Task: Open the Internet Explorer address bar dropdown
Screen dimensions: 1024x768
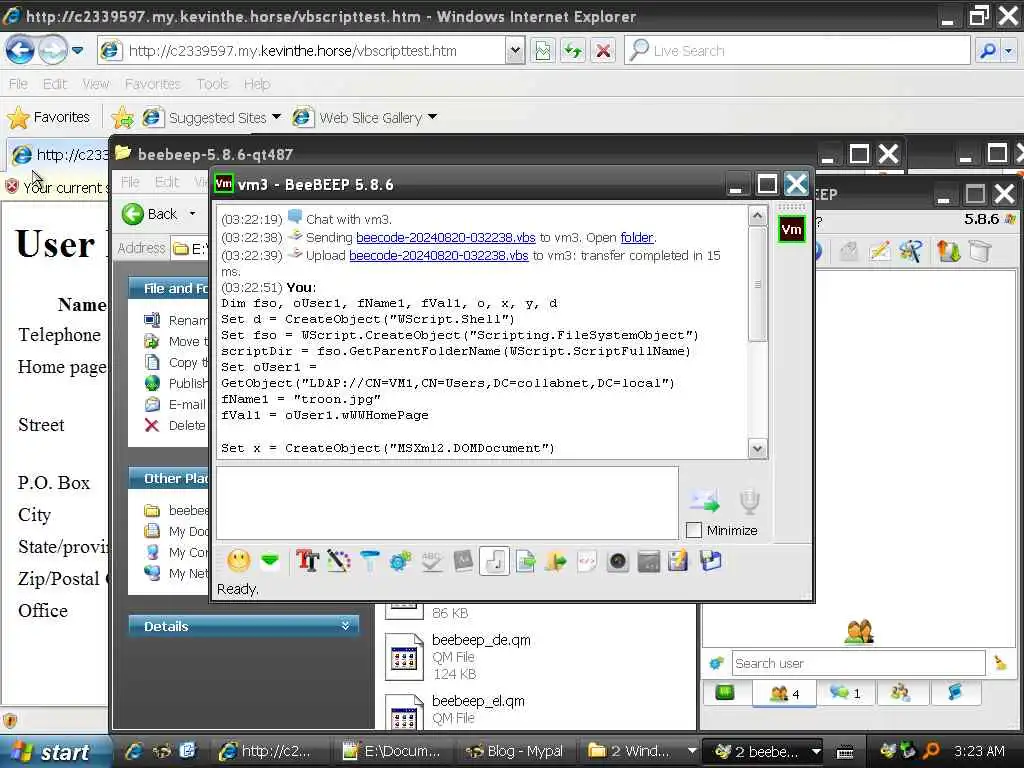Action: point(515,50)
